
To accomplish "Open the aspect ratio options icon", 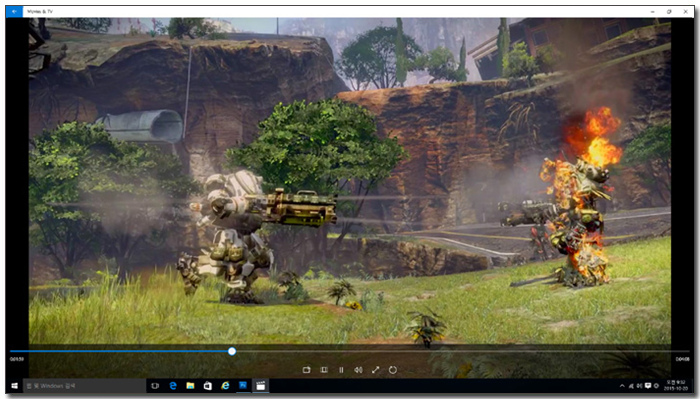I will tap(324, 370).
